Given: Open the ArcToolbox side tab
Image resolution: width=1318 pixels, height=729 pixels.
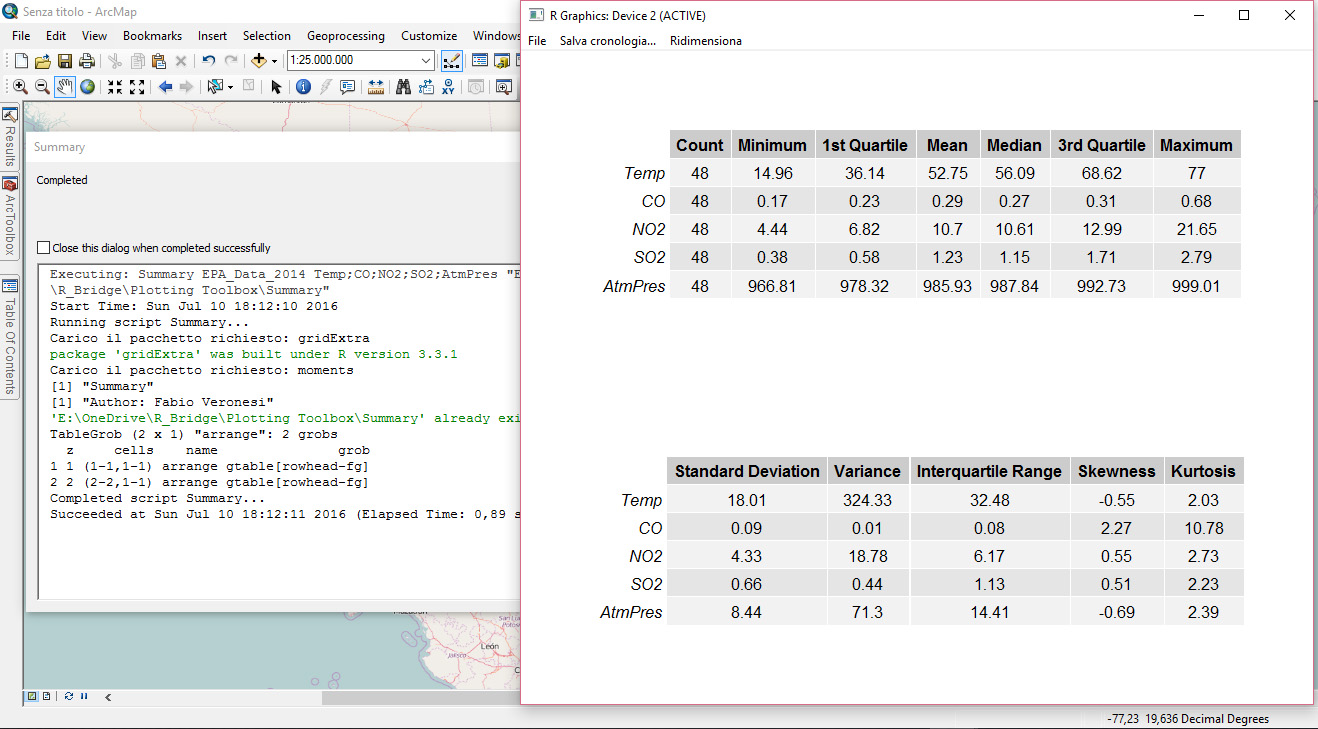Looking at the screenshot, I should [10, 216].
